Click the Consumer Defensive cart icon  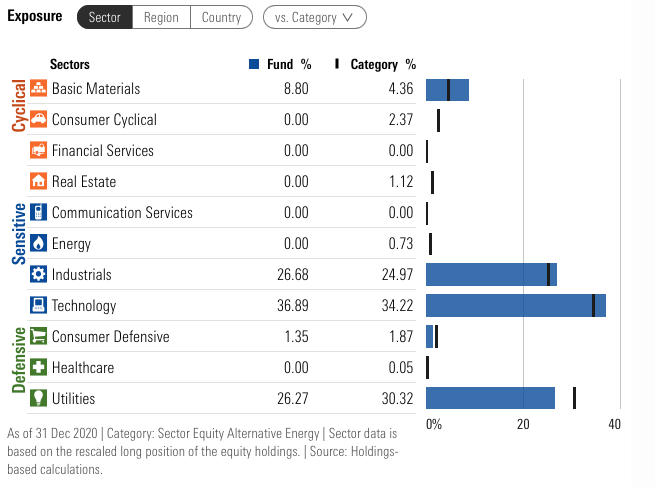tap(39, 337)
